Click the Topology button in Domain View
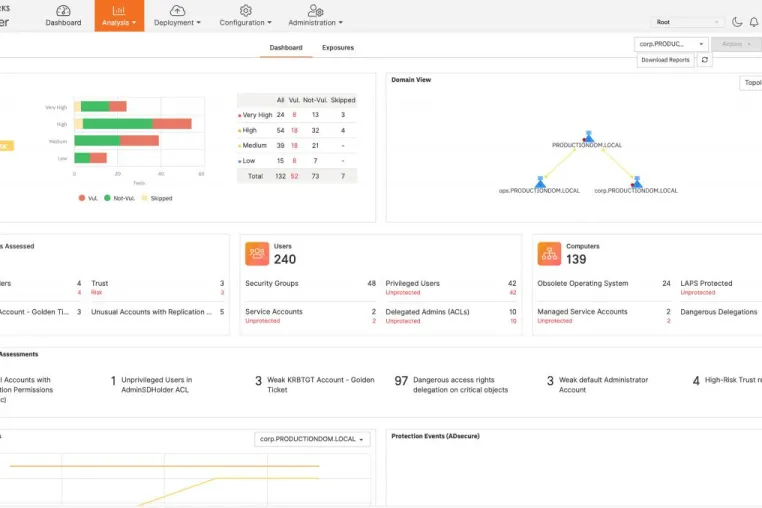 tap(751, 83)
